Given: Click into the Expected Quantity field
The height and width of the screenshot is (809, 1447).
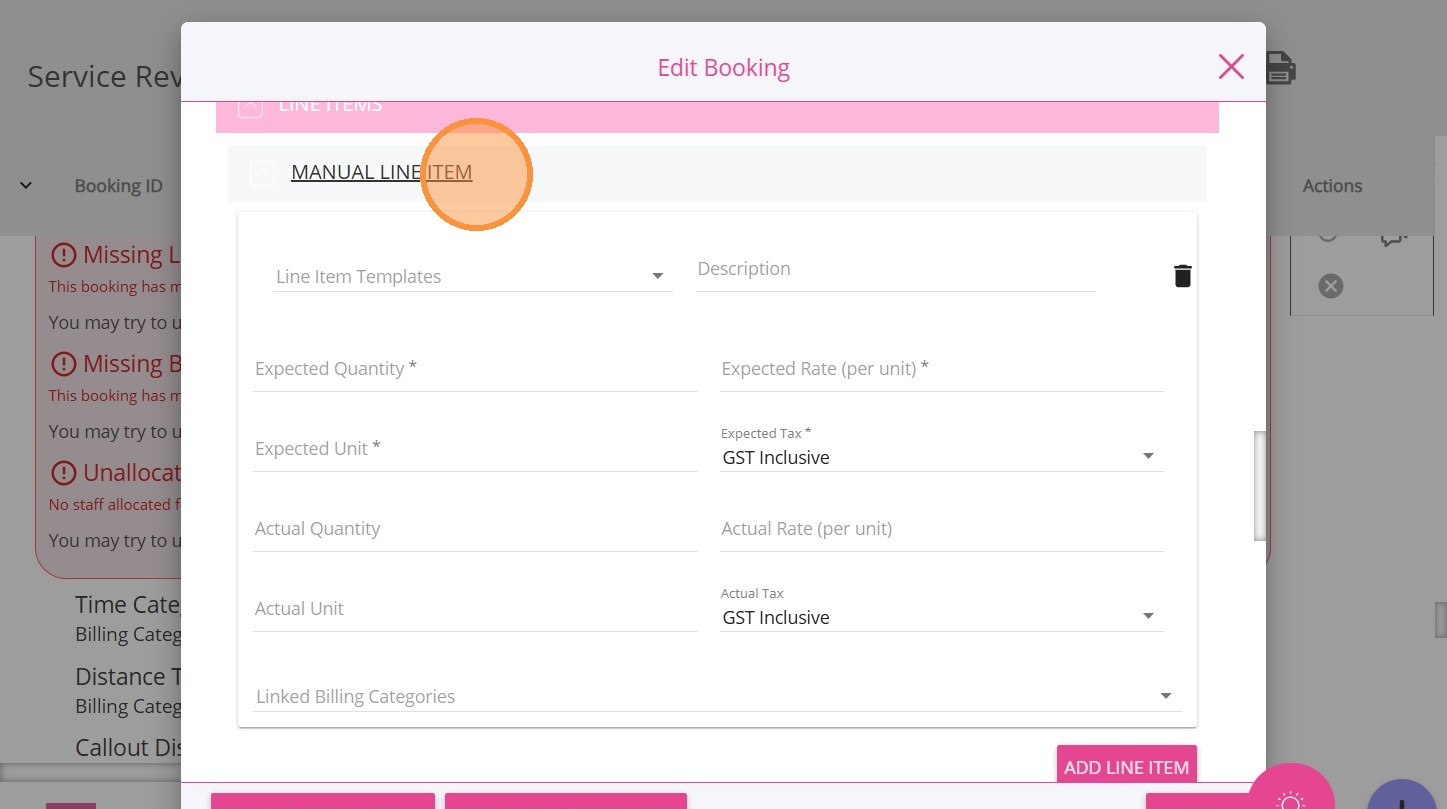Looking at the screenshot, I should 475,370.
